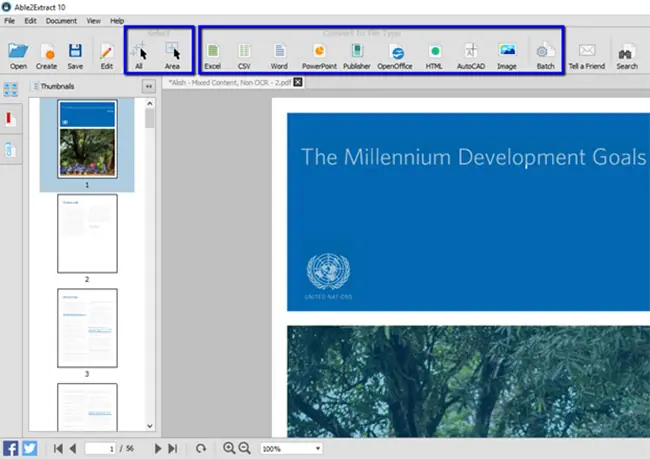Screen dimensions: 650x459
Task: Go to previous page
Action: coord(73,448)
